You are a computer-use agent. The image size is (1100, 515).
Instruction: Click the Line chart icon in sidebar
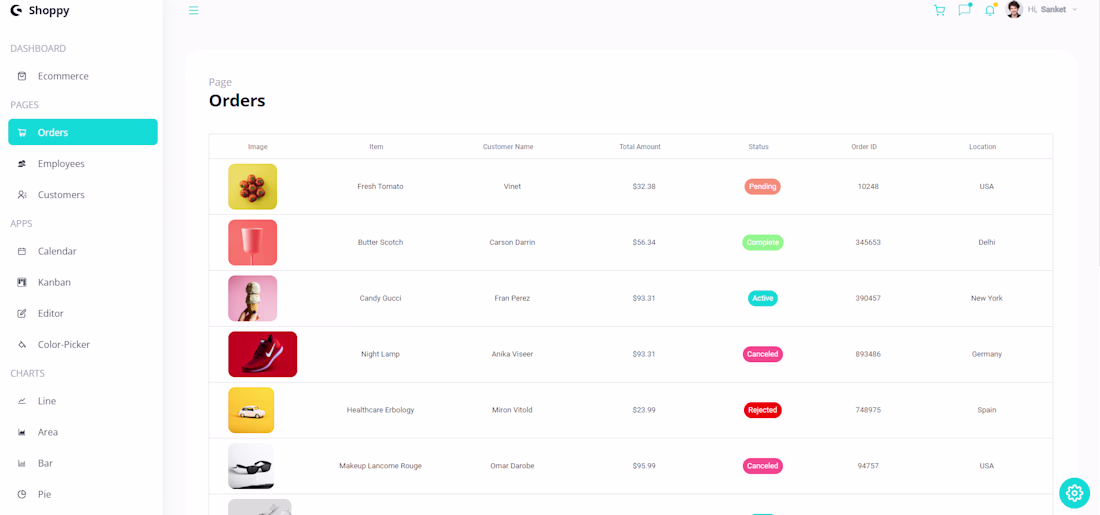tap(22, 401)
